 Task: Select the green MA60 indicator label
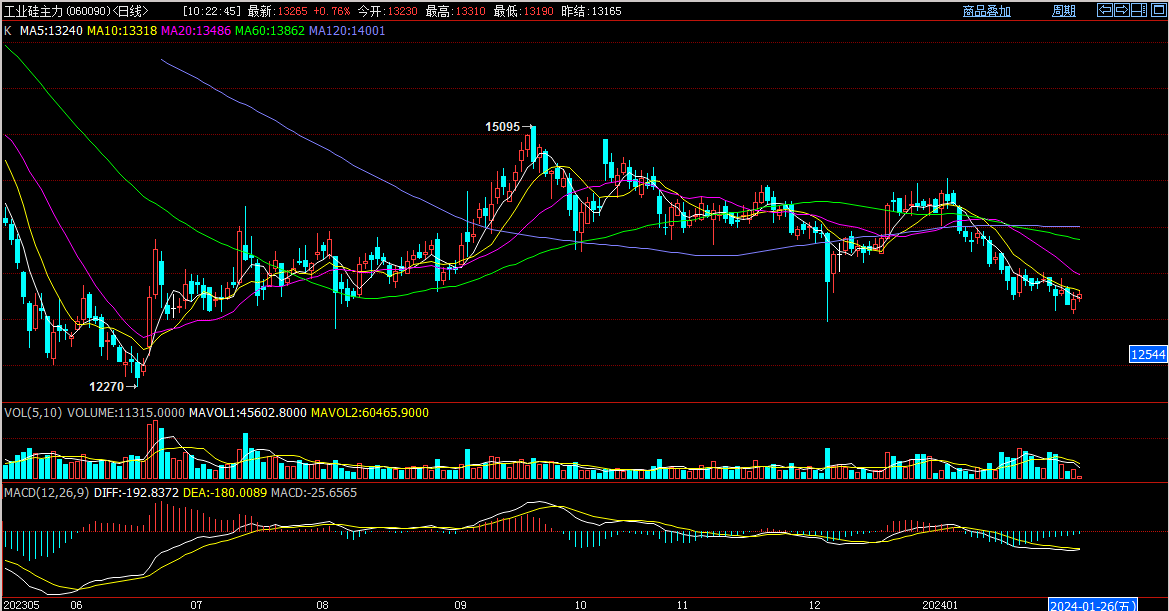pyautogui.click(x=269, y=31)
